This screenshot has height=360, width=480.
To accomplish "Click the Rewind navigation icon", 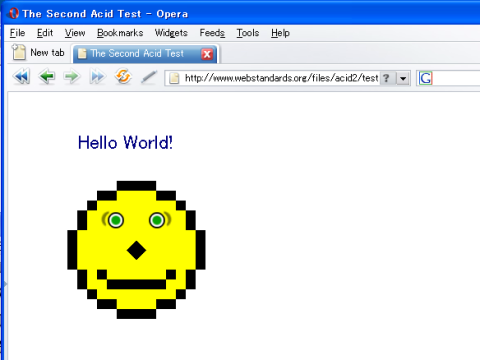I will click(x=22, y=77).
